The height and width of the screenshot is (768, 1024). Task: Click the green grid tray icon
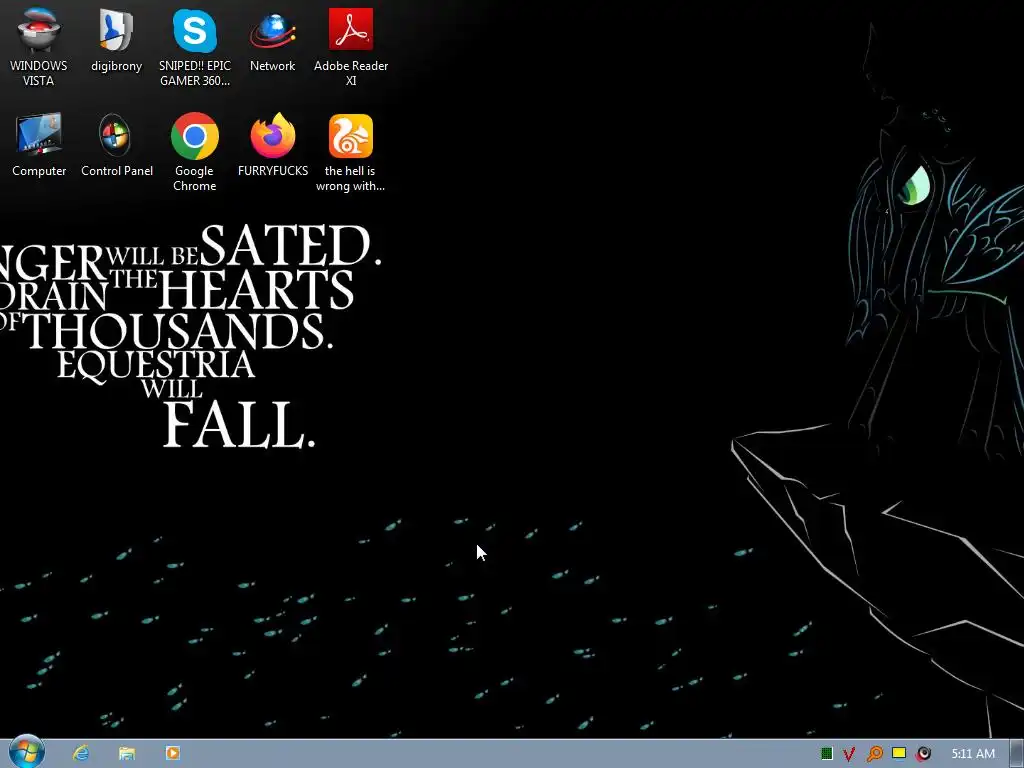tap(827, 754)
